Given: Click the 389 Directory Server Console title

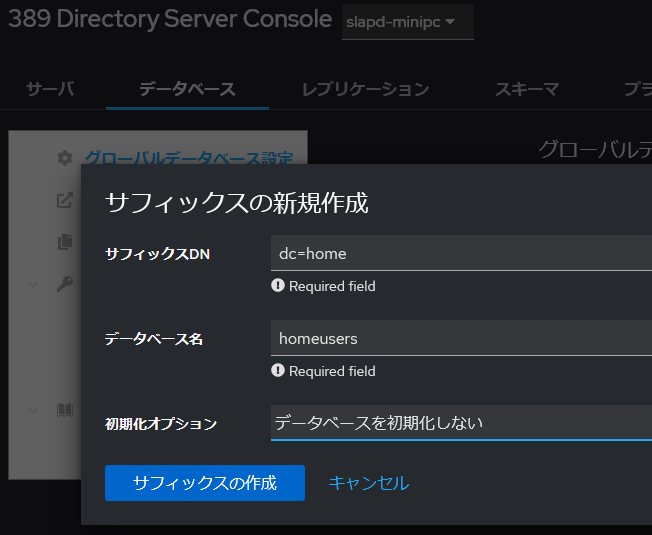Looking at the screenshot, I should click(x=170, y=19).
